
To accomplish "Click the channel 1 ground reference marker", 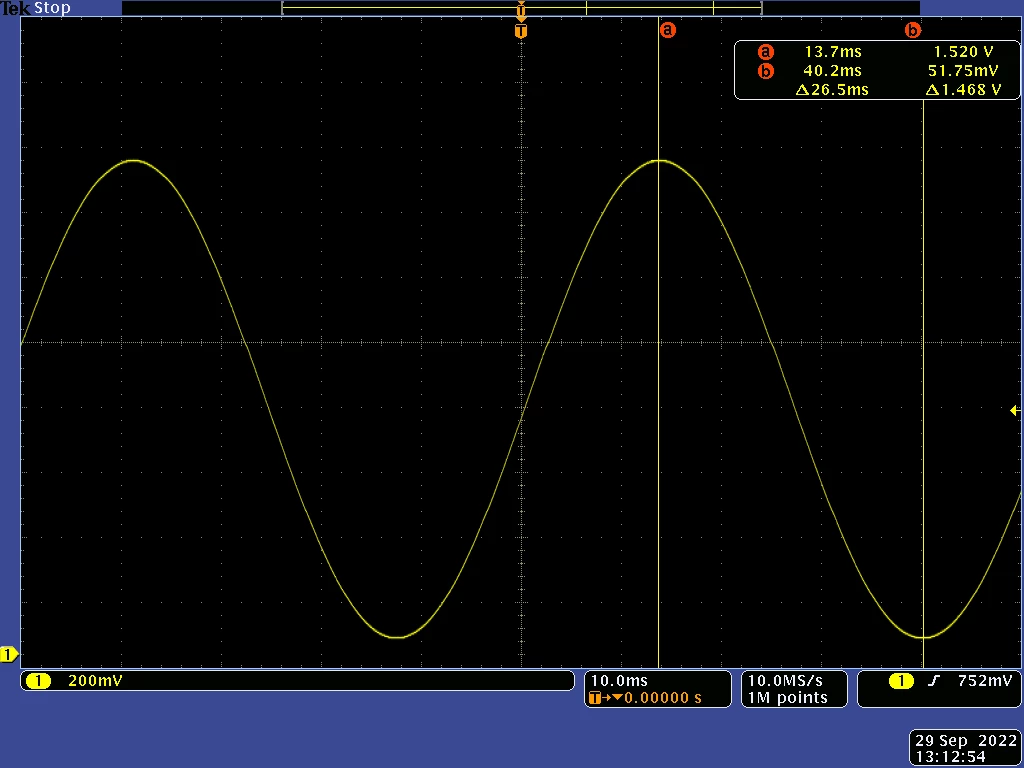I will 8,654.
